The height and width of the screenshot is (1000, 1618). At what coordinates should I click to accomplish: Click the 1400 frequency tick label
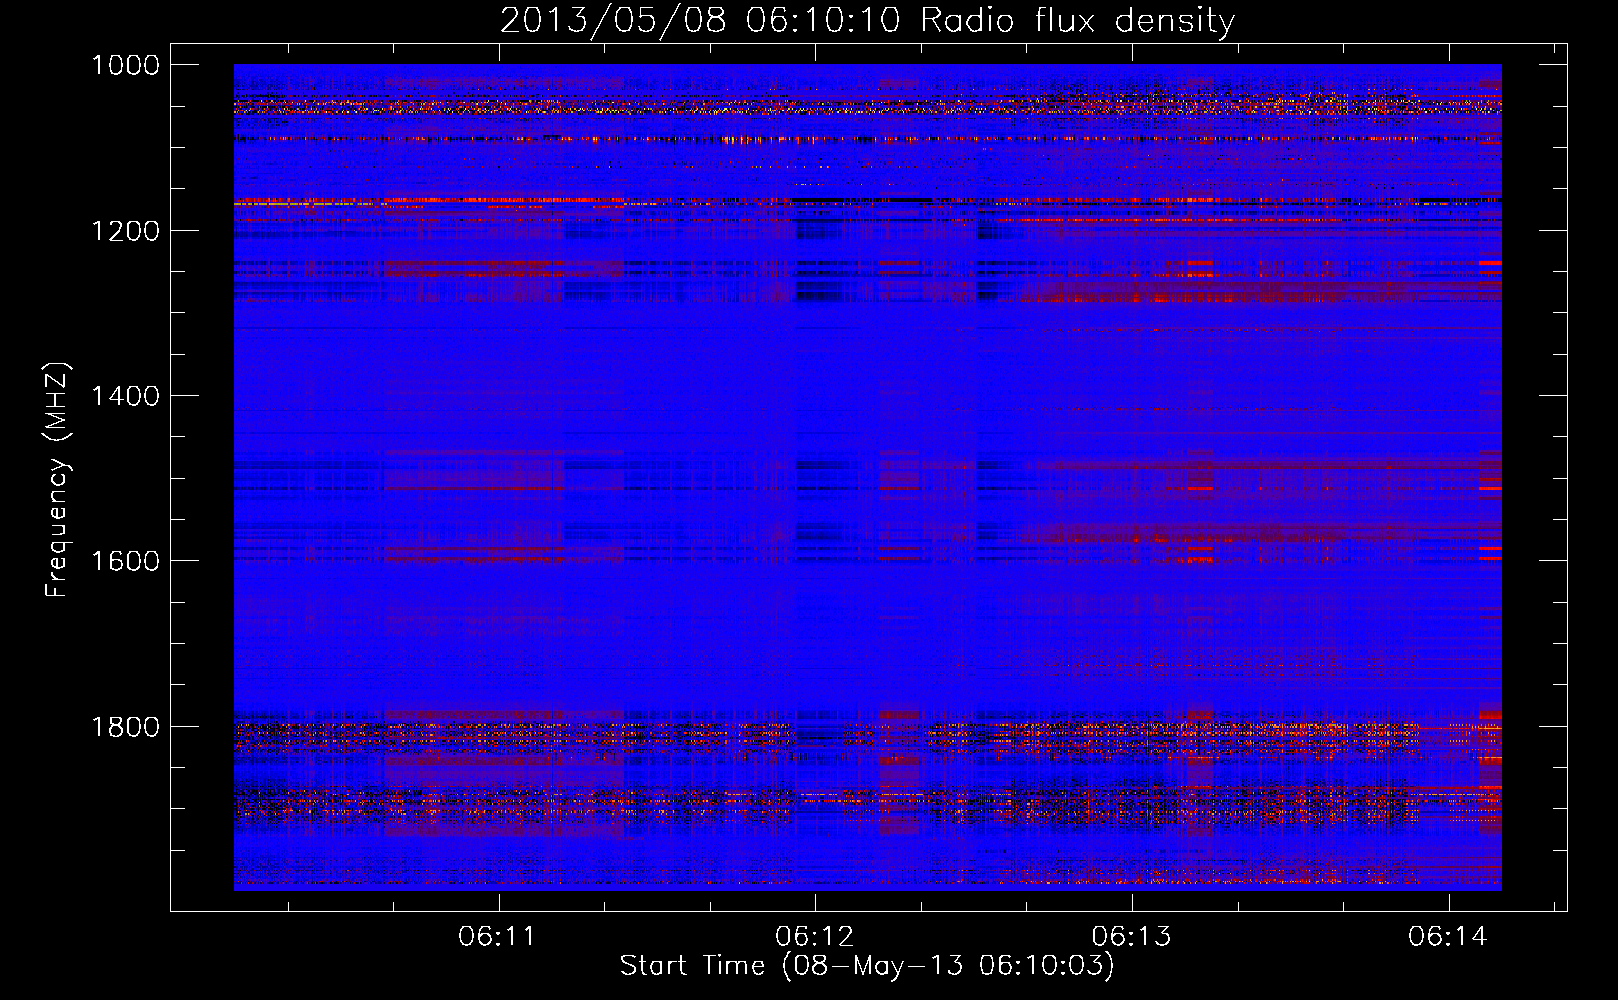point(125,396)
